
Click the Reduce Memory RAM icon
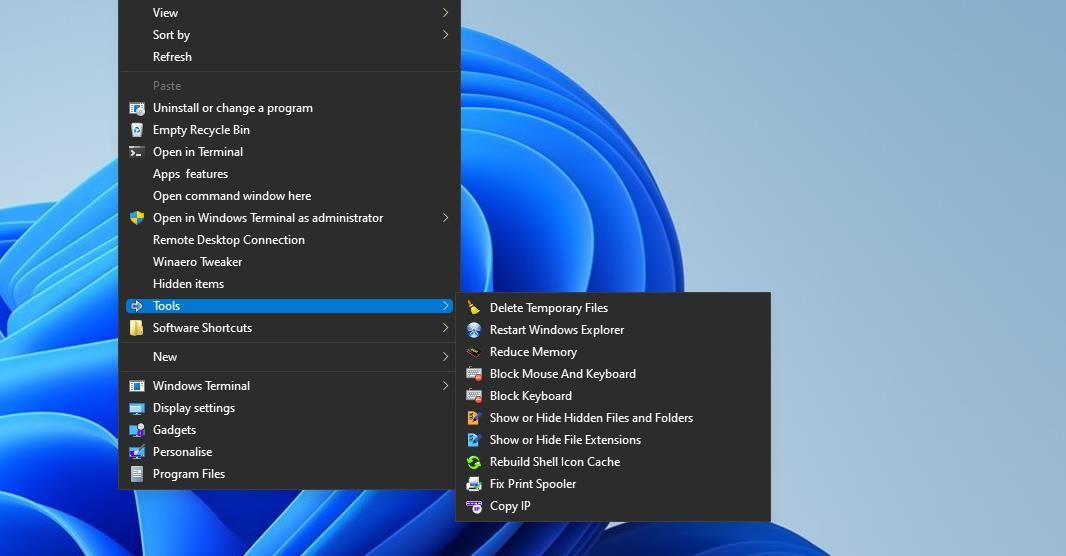pos(474,352)
